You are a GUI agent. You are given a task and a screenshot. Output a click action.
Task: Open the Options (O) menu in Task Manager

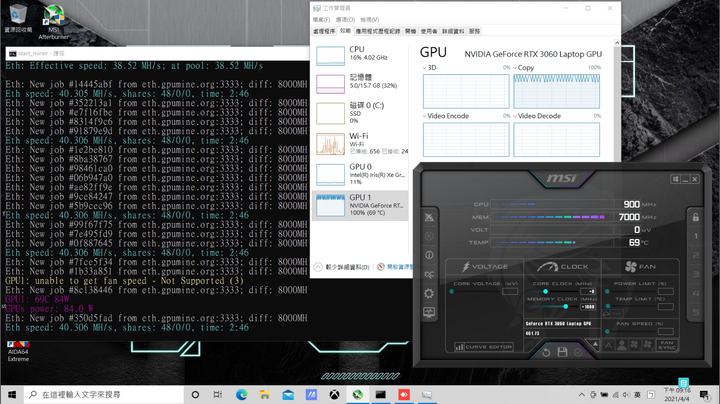[345, 20]
